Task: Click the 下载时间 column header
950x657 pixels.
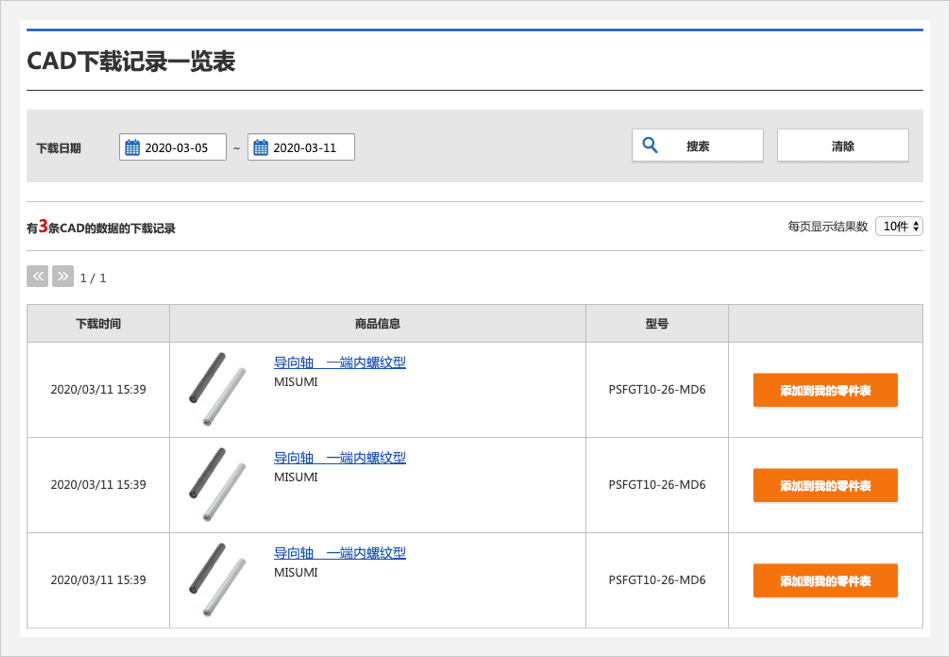Action: [x=98, y=324]
